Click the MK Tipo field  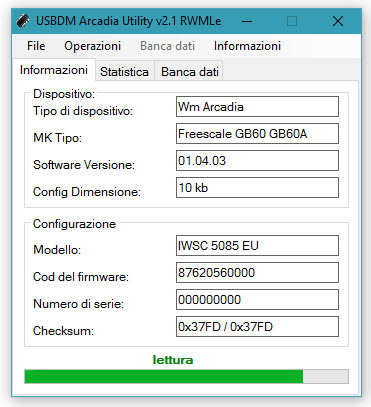[257, 134]
